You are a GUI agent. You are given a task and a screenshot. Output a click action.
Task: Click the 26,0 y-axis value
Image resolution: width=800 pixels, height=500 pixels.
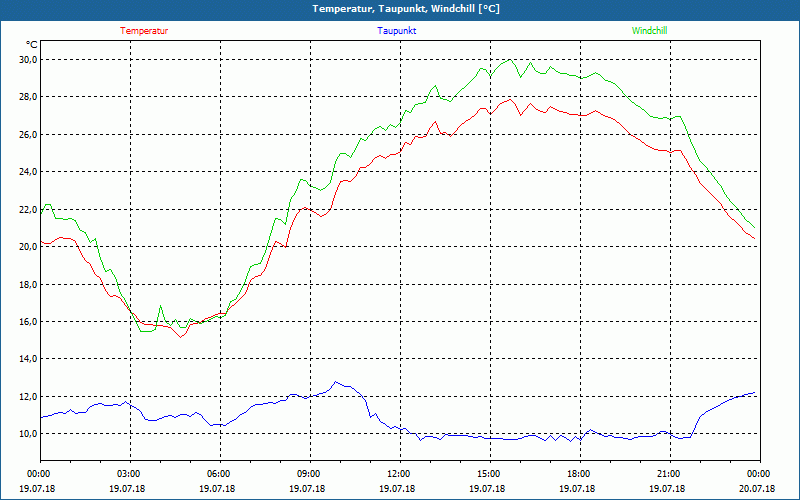pyautogui.click(x=29, y=135)
